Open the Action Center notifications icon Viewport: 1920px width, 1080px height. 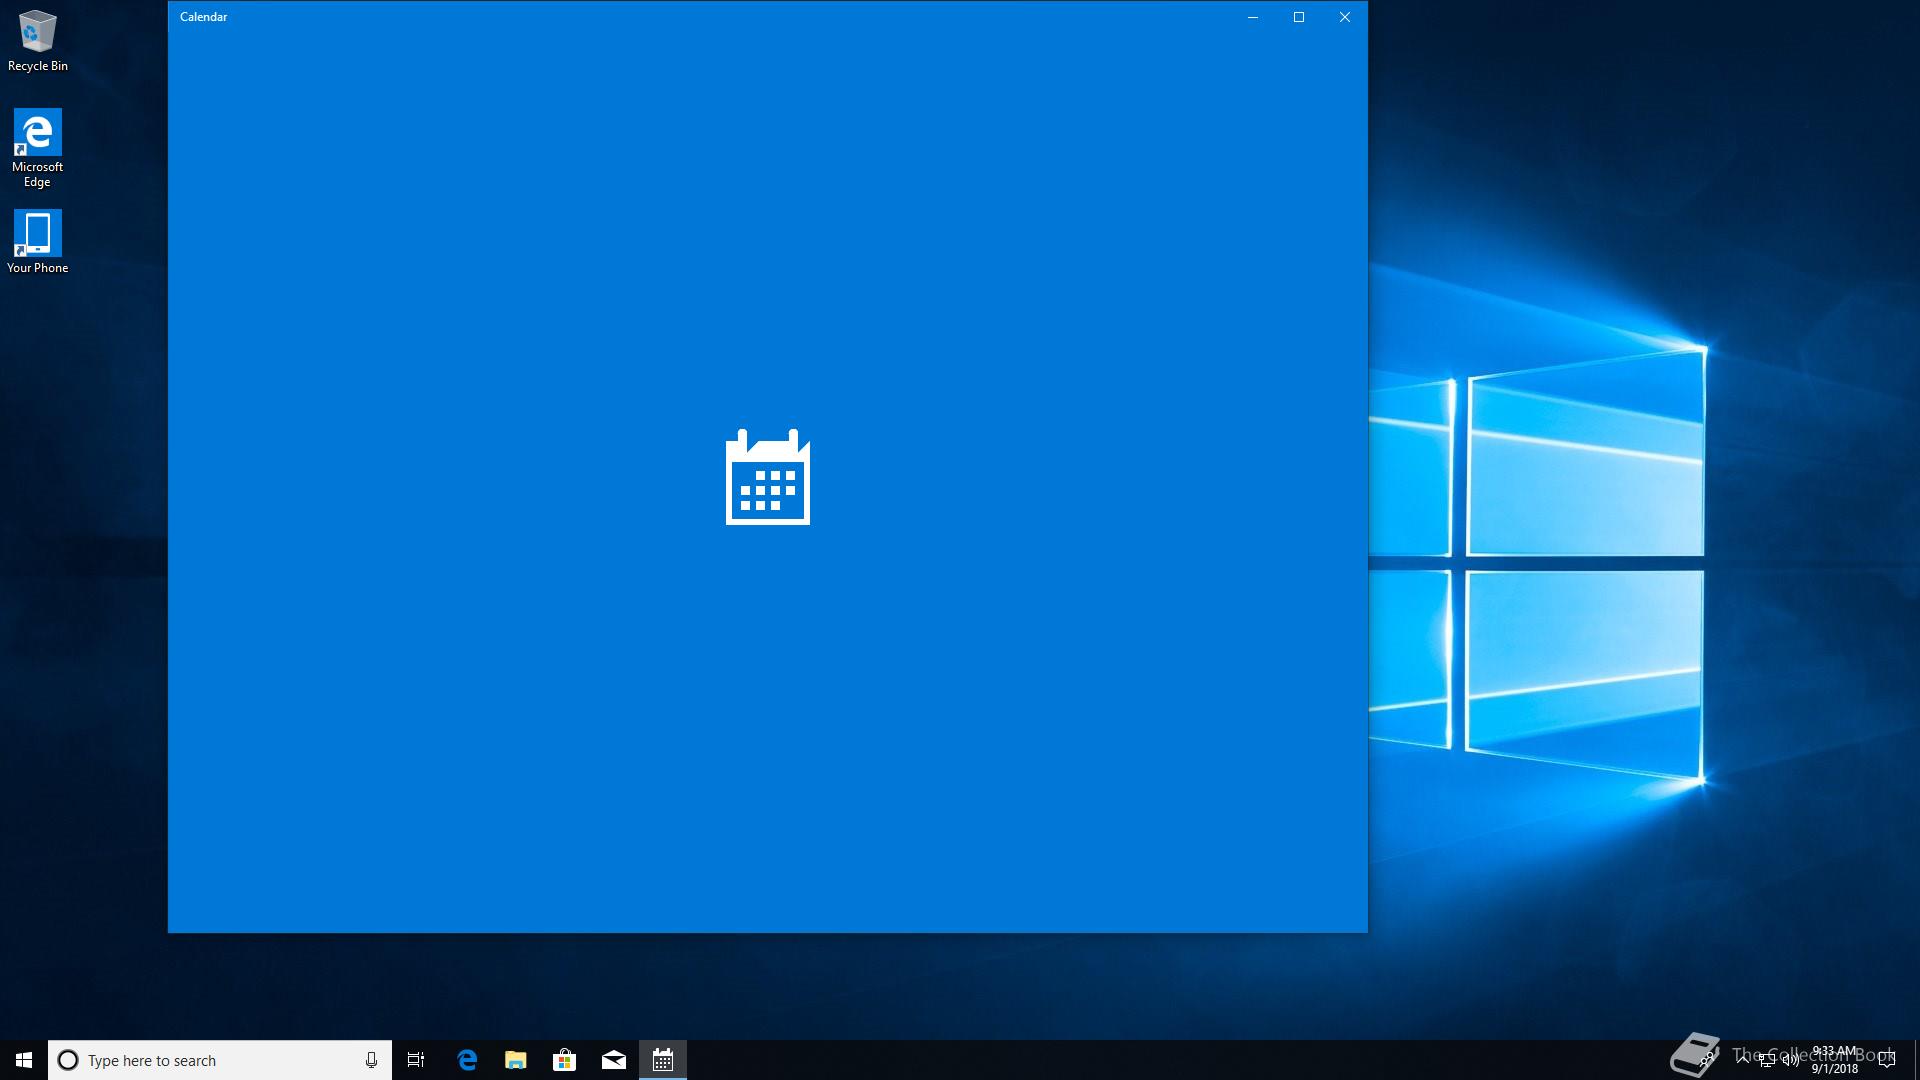pos(1887,1060)
